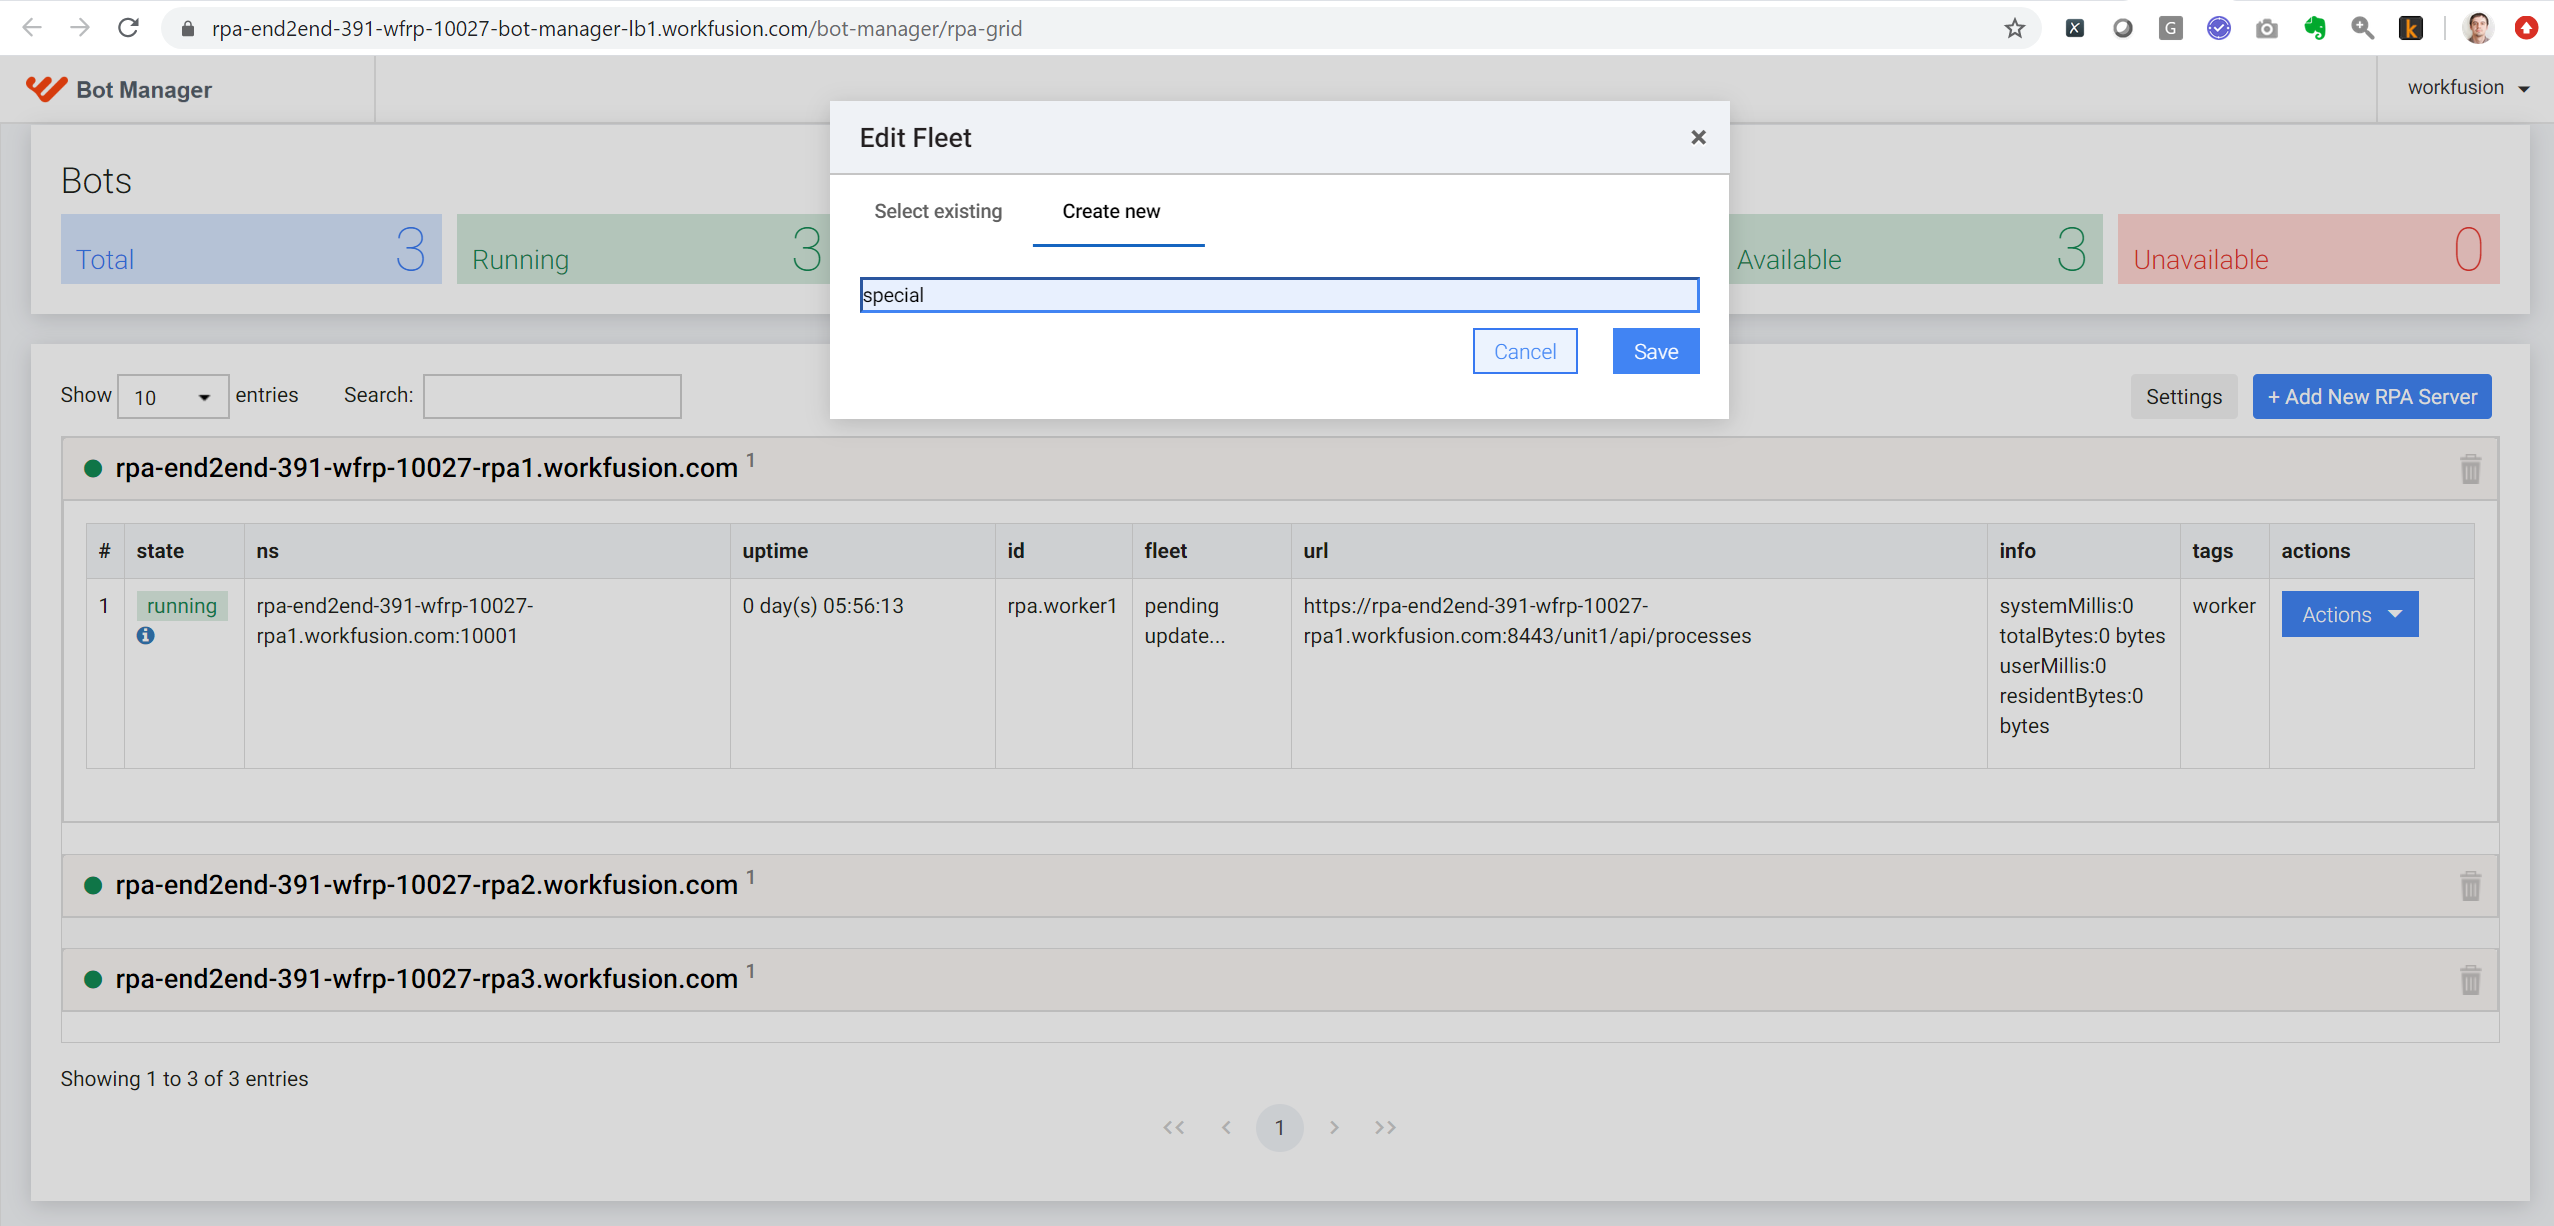
Task: Switch to the Select existing tab
Action: click(938, 211)
